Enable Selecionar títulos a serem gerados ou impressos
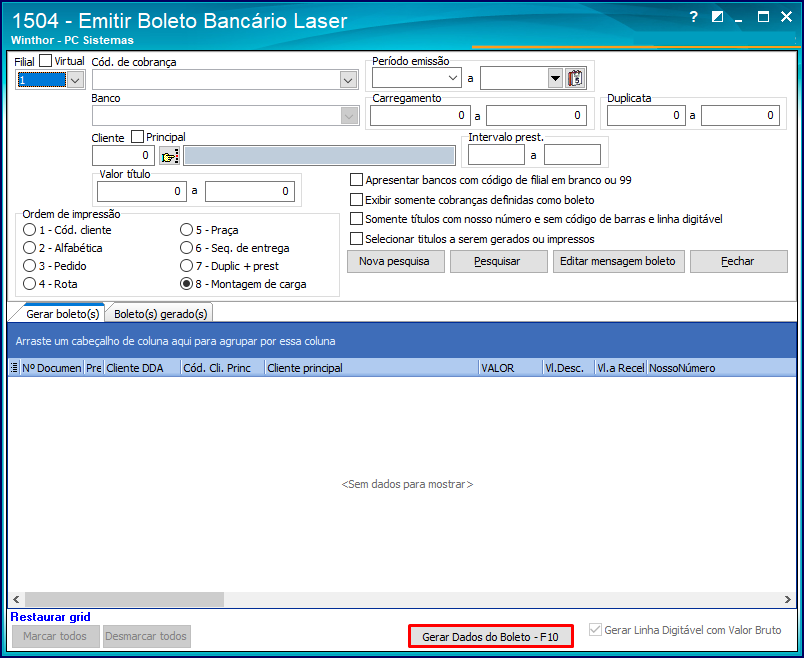This screenshot has height=658, width=804. (x=356, y=238)
